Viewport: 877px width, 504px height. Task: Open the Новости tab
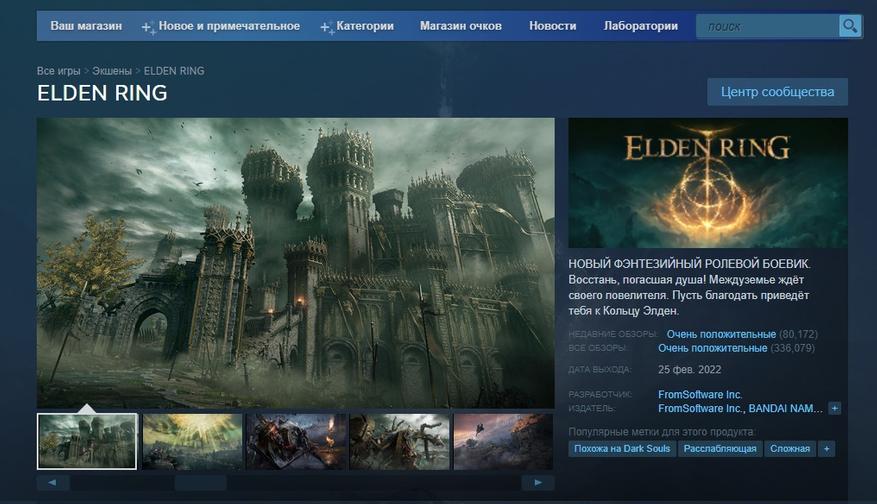(x=553, y=26)
